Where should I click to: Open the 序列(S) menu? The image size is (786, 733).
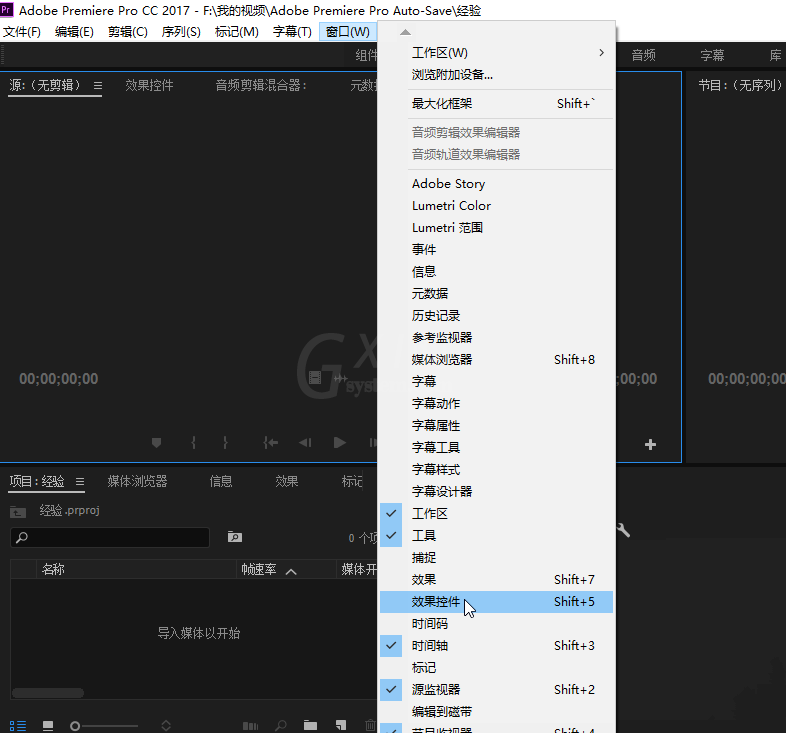[181, 32]
